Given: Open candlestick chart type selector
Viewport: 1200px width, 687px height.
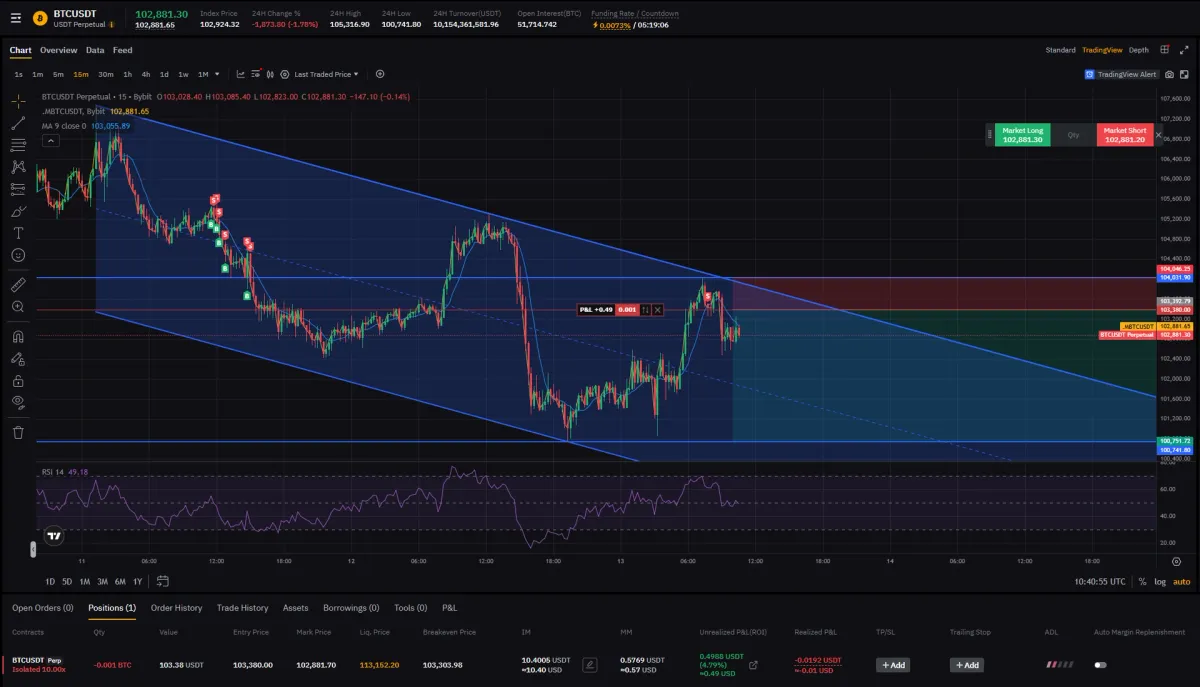Looking at the screenshot, I should (x=270, y=74).
